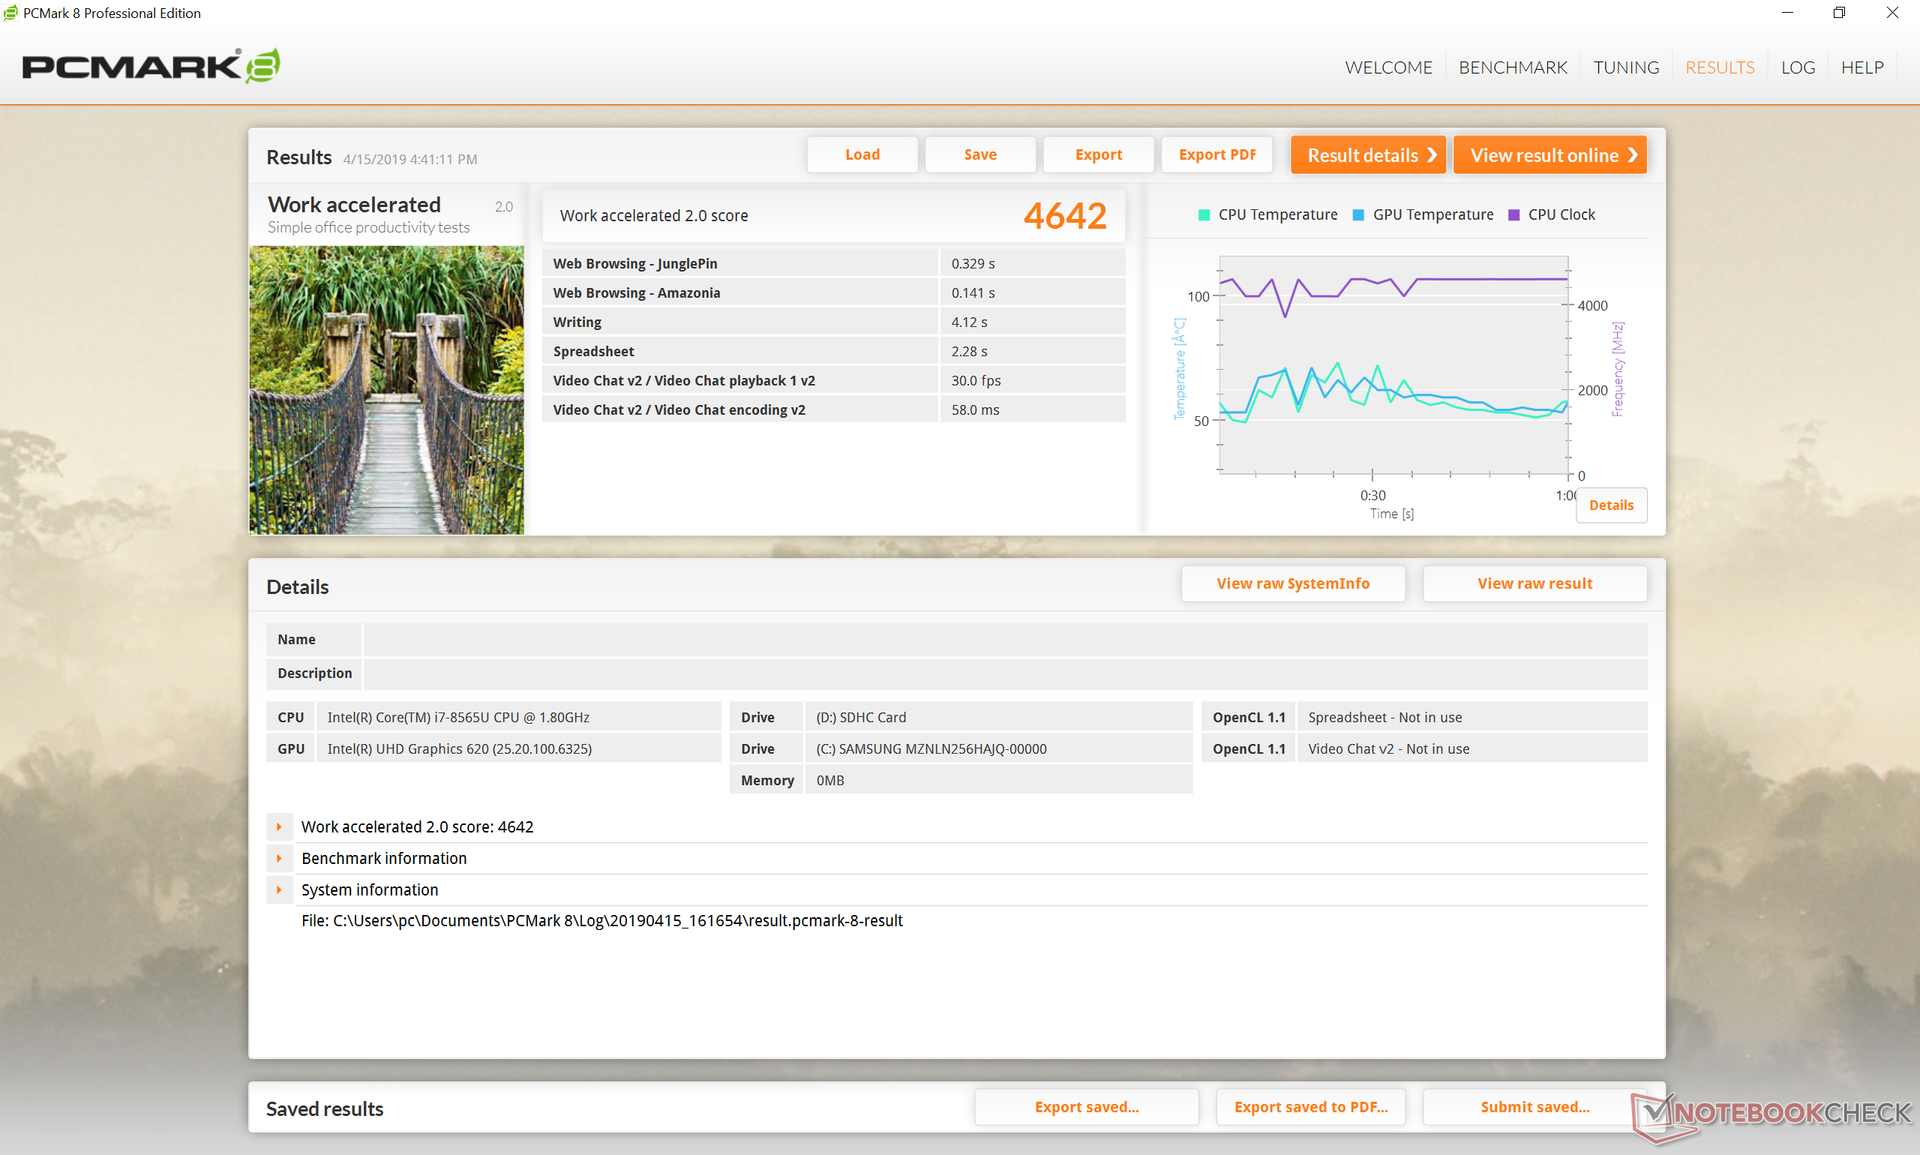Click the Name input field
This screenshot has width=1920, height=1155.
tap(1004, 640)
